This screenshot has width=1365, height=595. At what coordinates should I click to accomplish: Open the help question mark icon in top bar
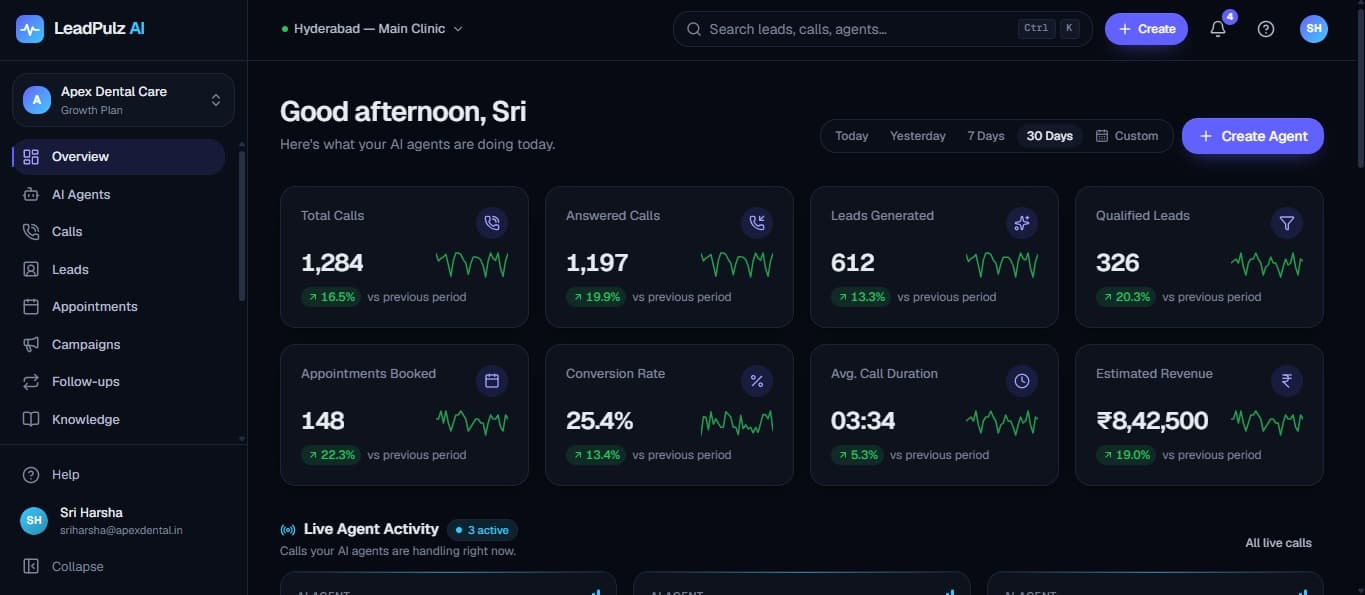pyautogui.click(x=1266, y=29)
